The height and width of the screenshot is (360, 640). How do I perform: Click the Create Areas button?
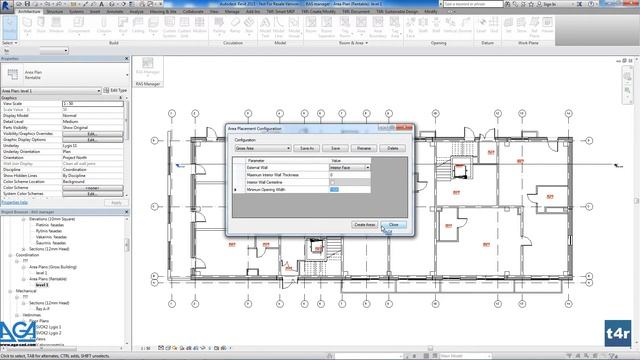[x=364, y=225]
